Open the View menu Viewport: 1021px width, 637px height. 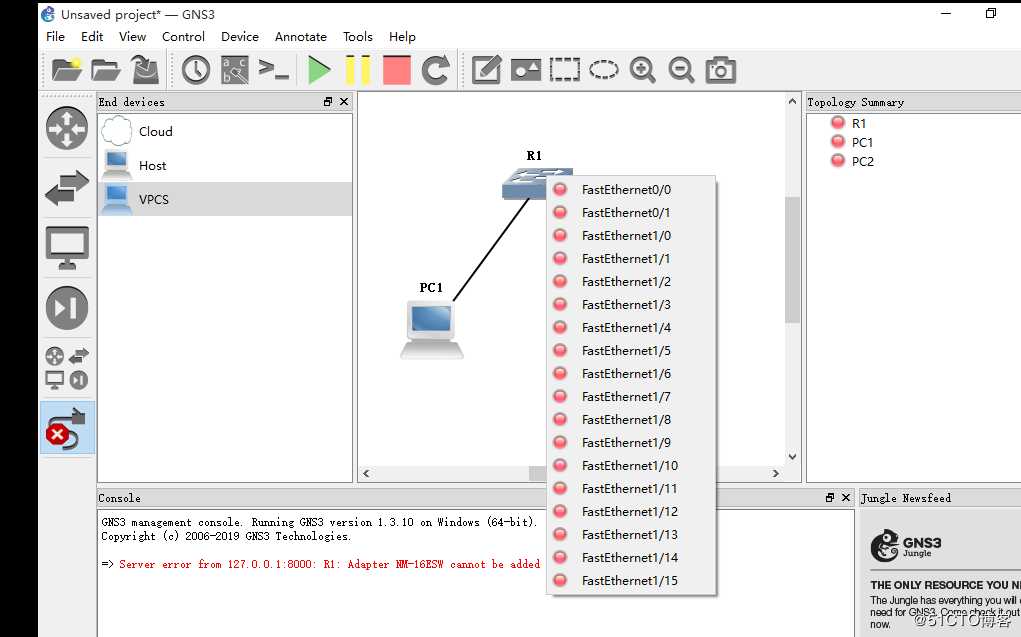tap(132, 36)
